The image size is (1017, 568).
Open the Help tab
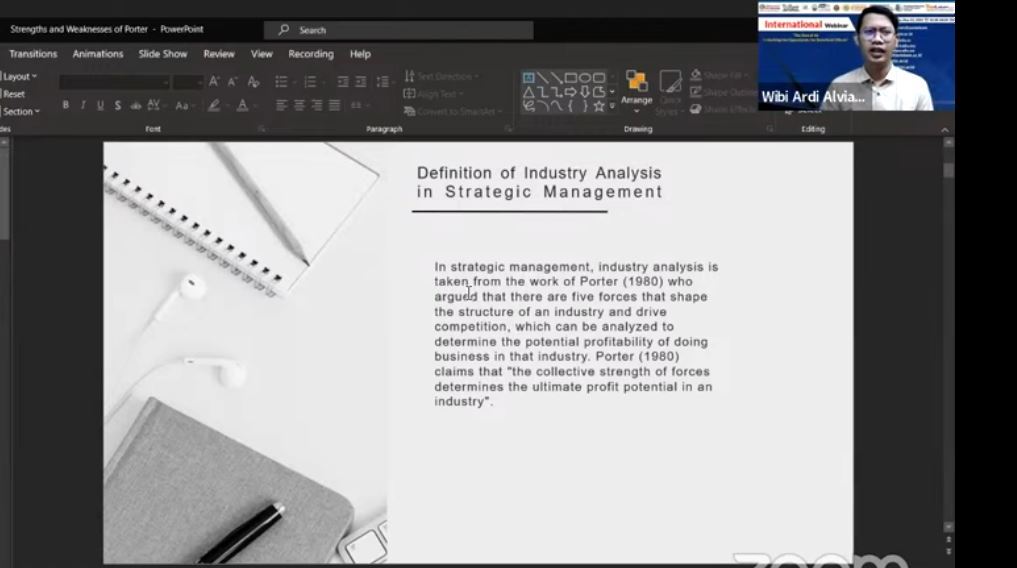click(x=360, y=54)
